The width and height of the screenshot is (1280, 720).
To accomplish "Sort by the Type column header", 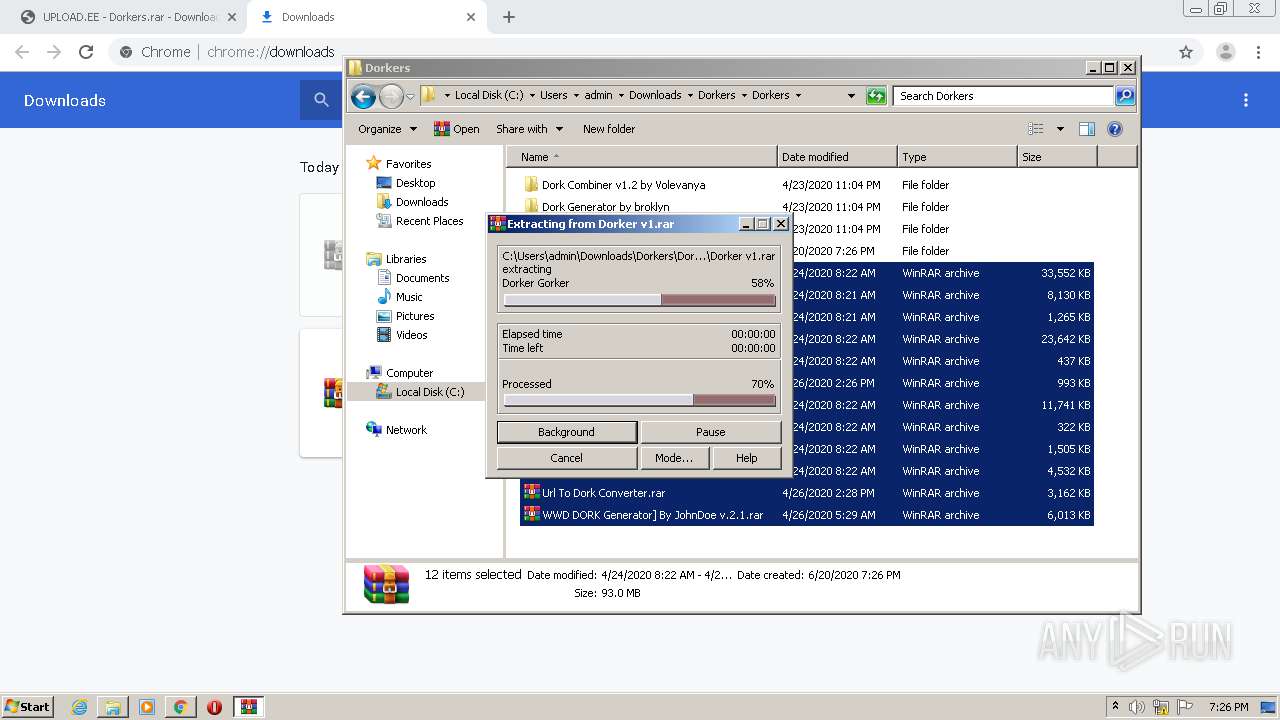I will (957, 157).
